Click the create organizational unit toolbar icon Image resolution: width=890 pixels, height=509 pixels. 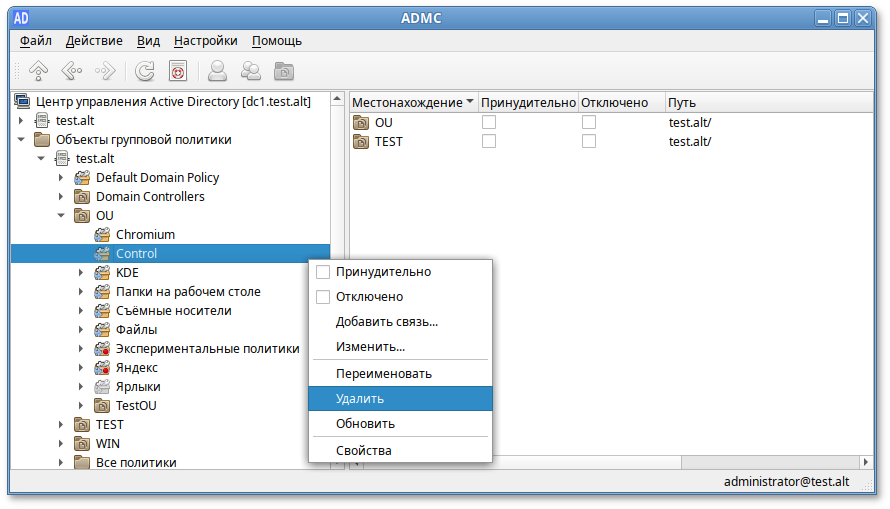[285, 71]
